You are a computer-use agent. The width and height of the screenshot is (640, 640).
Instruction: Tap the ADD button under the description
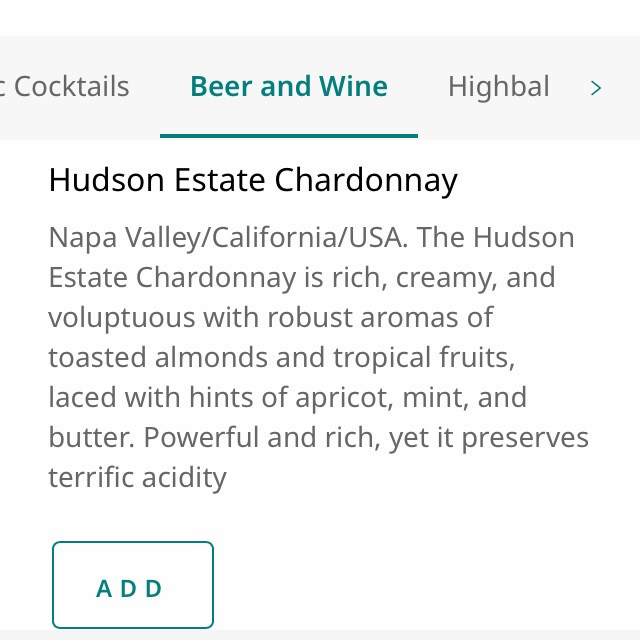[132, 586]
